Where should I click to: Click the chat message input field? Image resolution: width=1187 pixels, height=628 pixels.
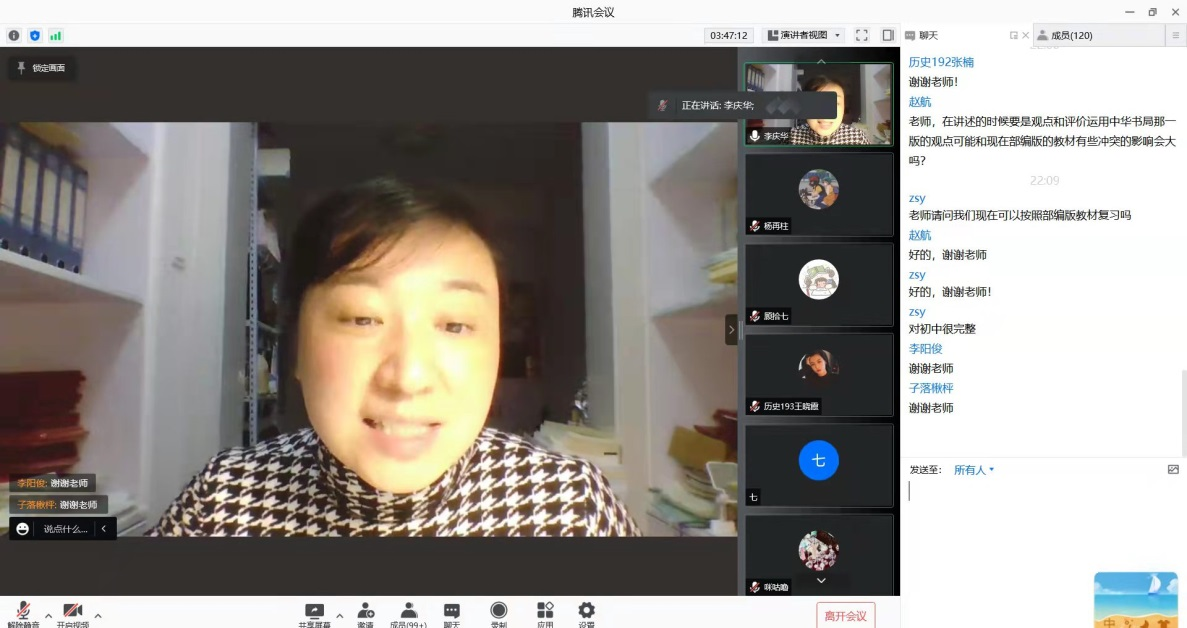coord(1040,510)
